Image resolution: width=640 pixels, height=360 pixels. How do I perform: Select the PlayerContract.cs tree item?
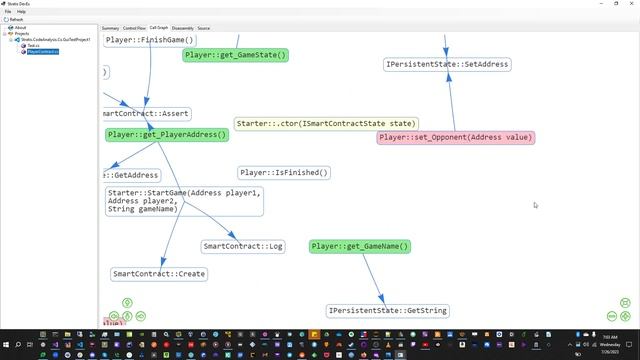(43, 52)
